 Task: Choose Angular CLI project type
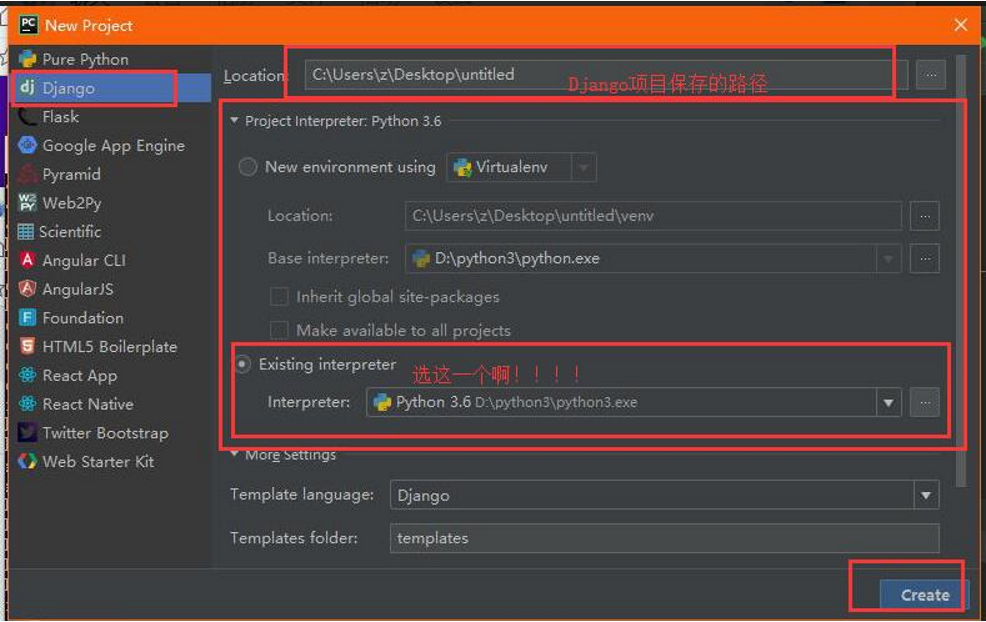[x=84, y=260]
